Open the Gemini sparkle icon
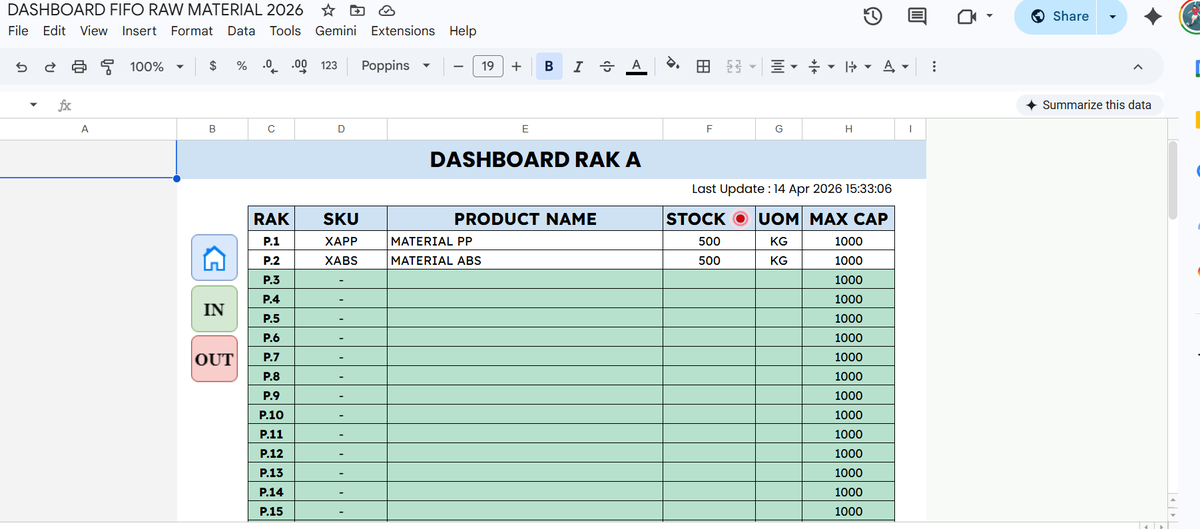 click(1153, 16)
